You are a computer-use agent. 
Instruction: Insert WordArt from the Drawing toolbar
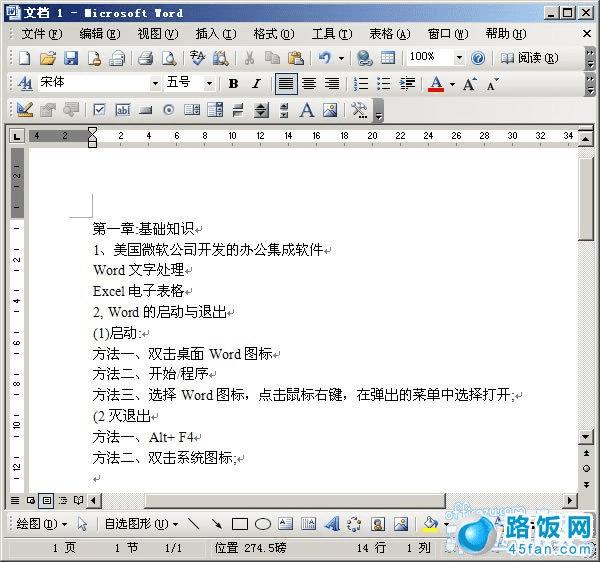tap(332, 524)
